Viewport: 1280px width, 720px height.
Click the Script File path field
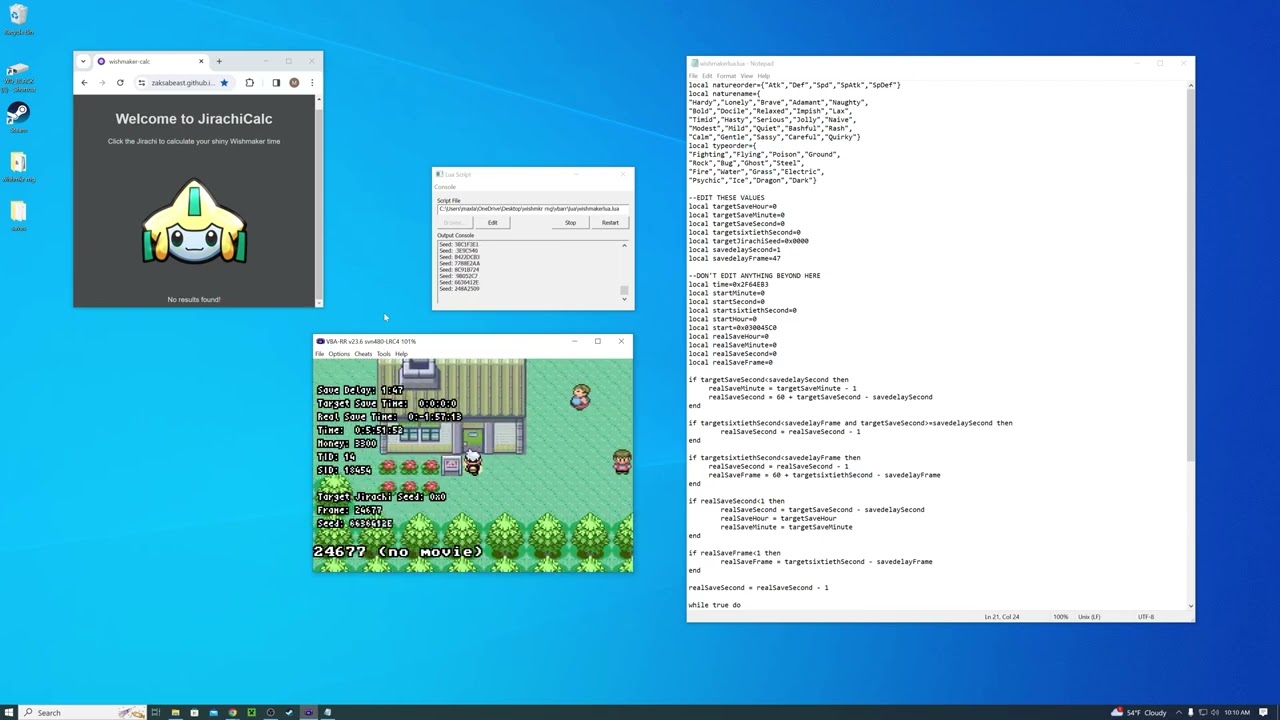pos(533,209)
